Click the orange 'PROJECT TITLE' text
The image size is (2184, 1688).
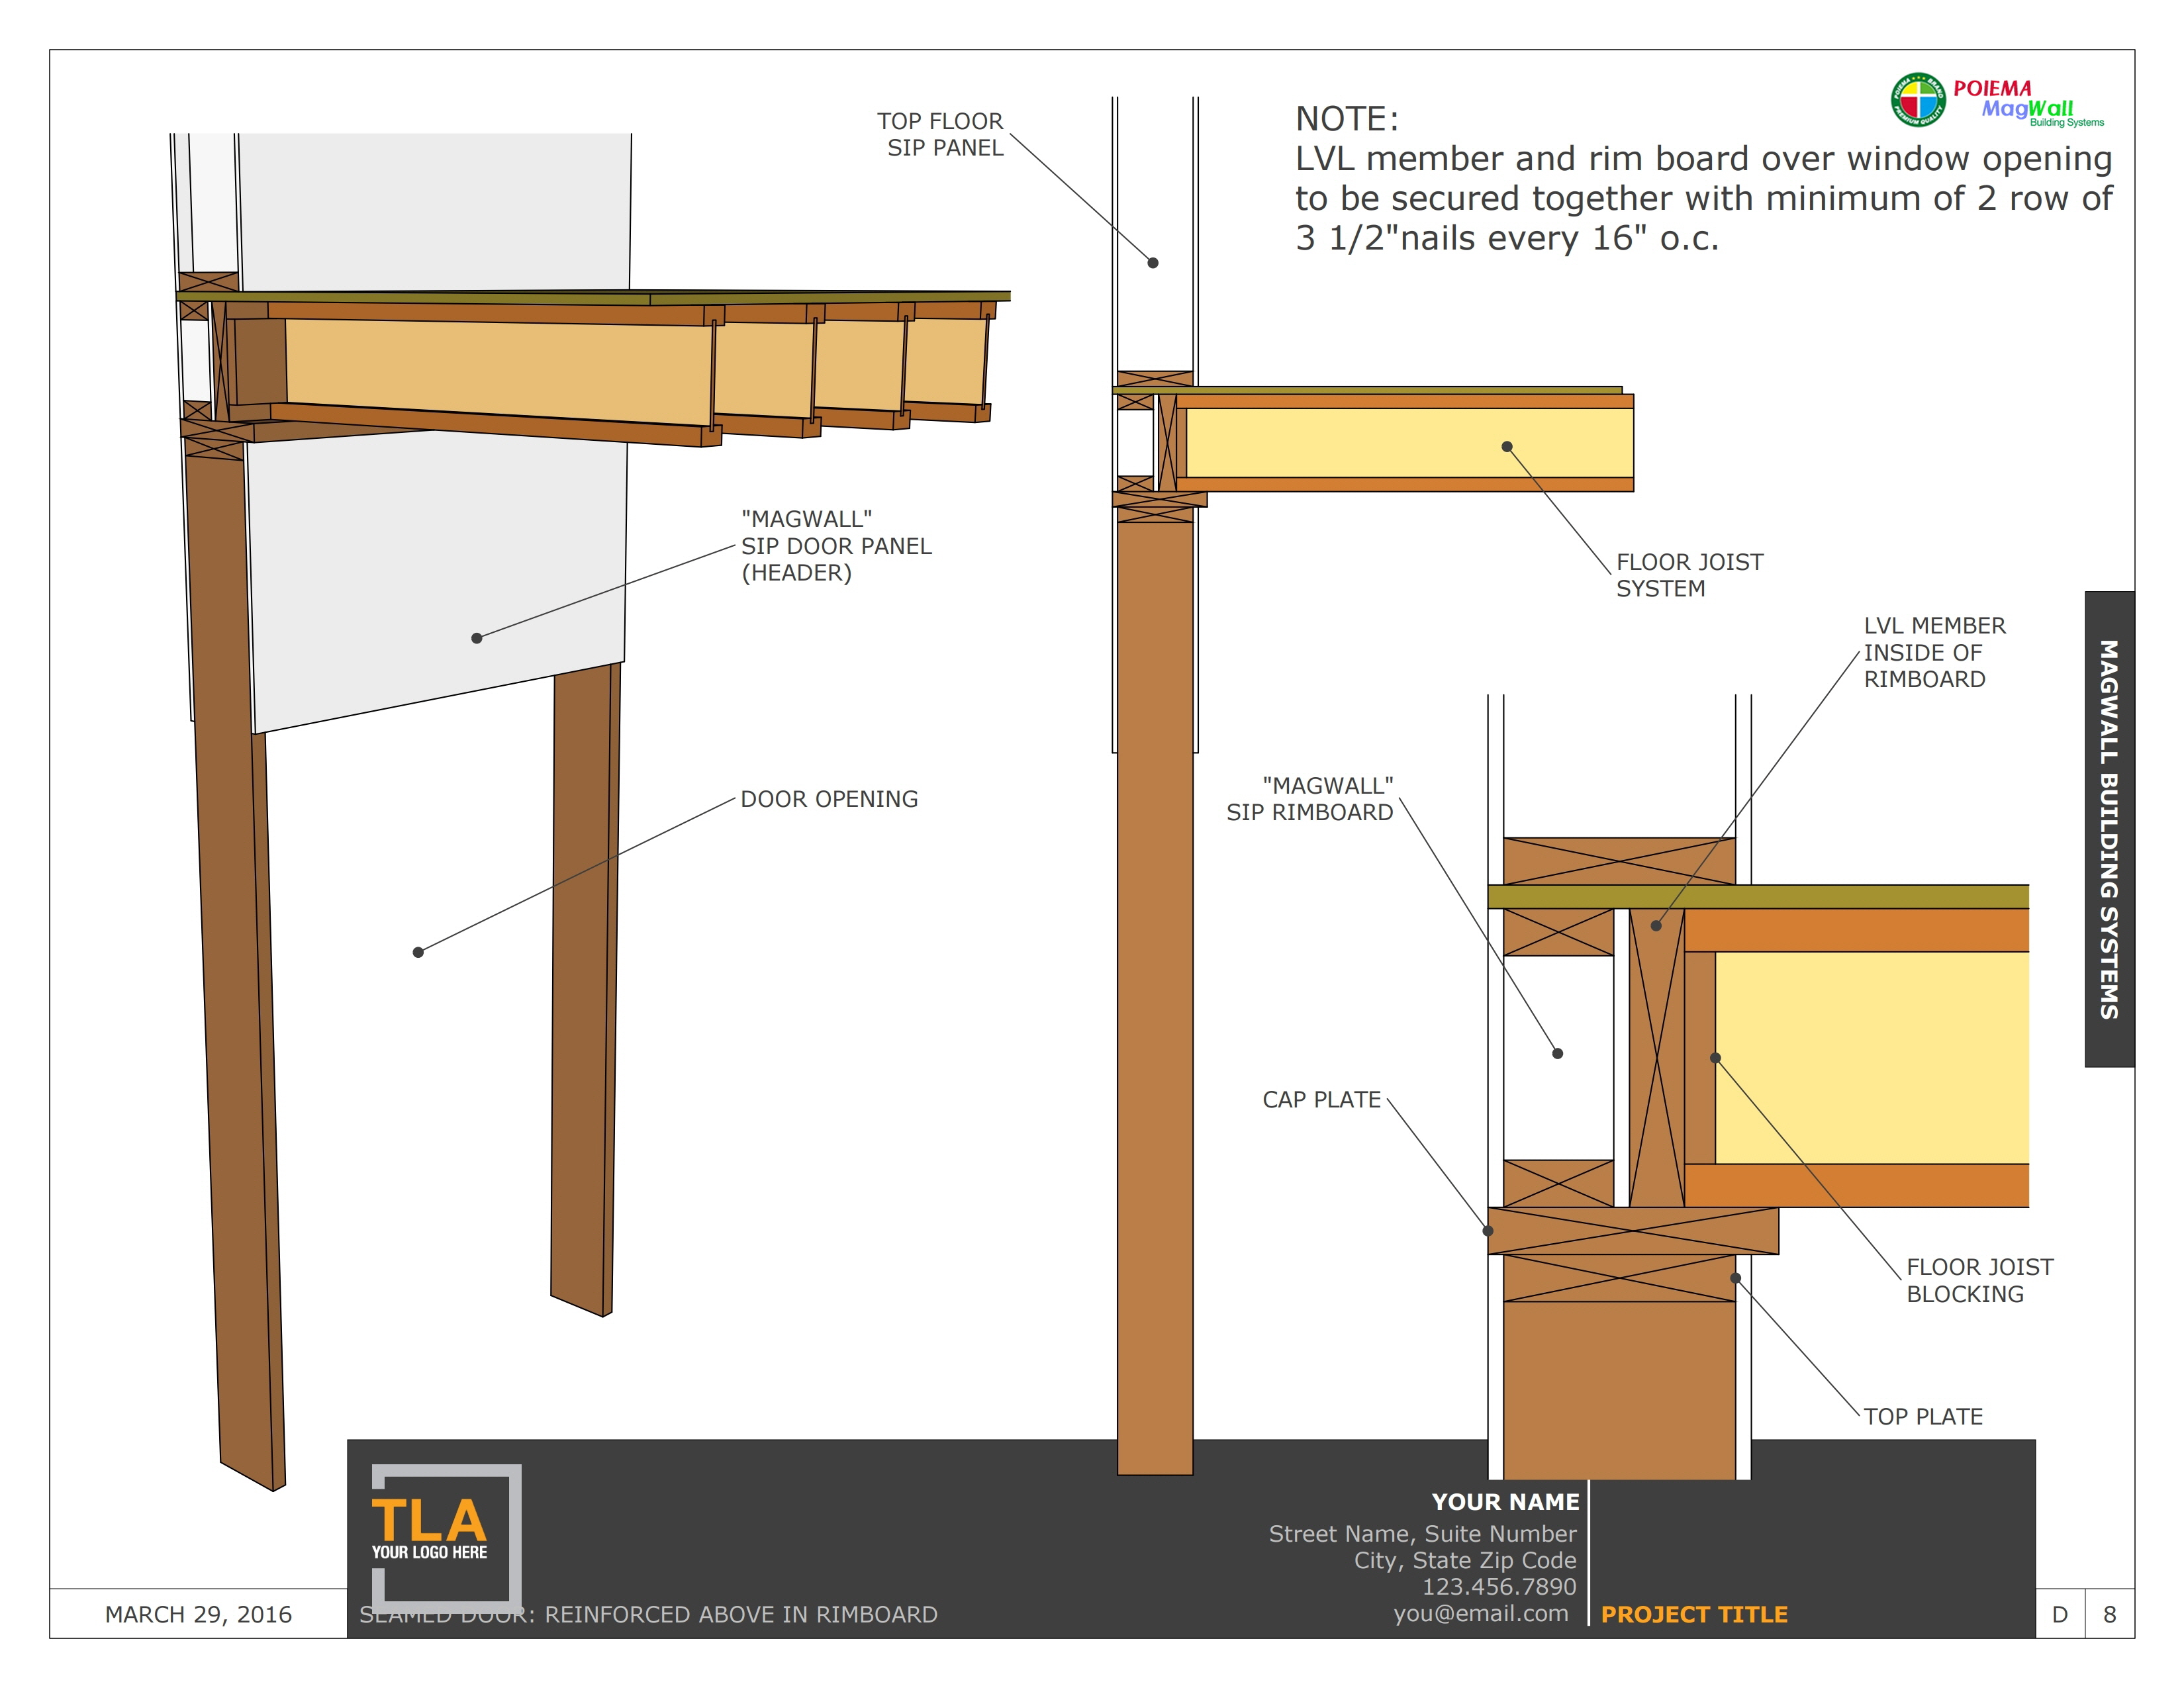[x=1694, y=1614]
